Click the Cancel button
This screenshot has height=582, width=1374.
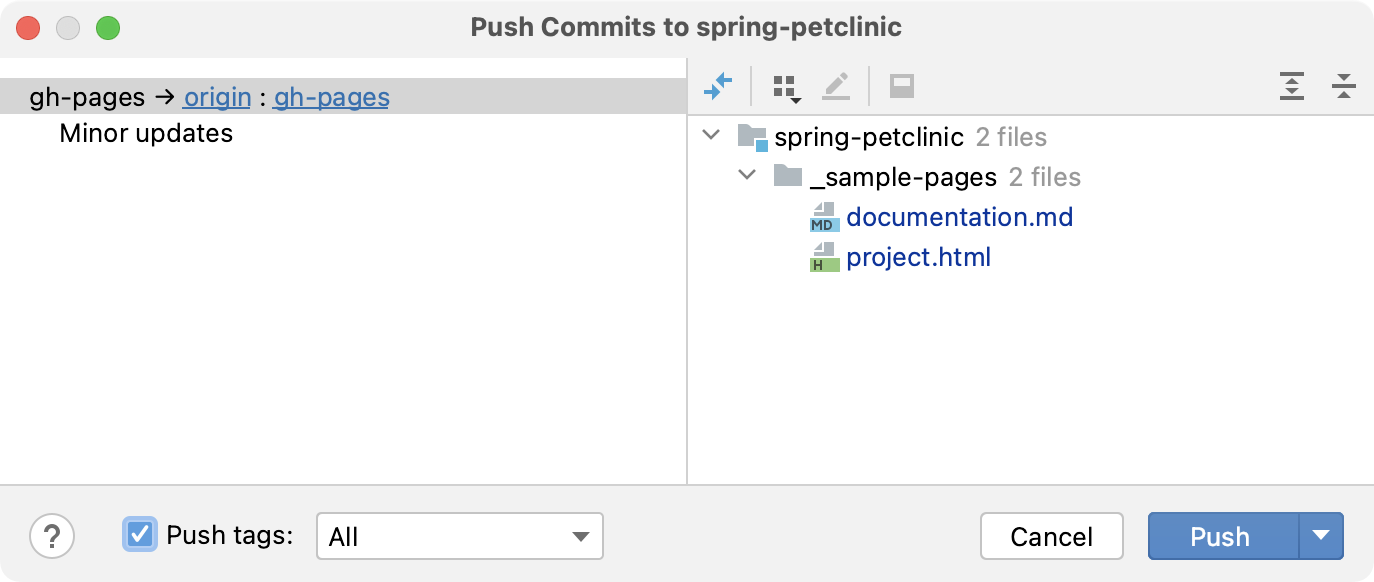(x=1052, y=536)
